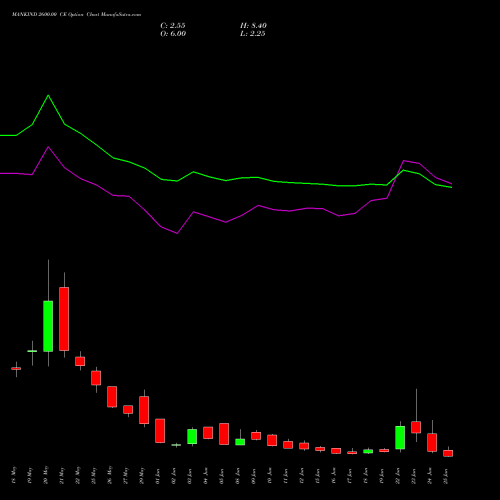This screenshot has height=500, width=500.
Task: Select the 29 May date label
Action: coord(142,475)
